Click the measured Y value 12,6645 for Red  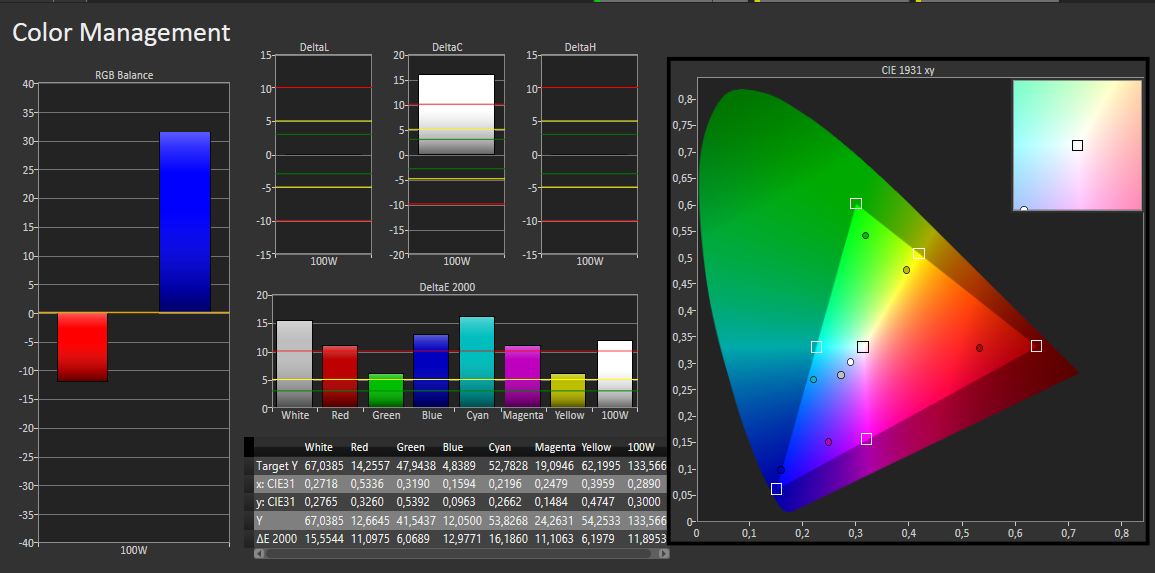pos(369,521)
